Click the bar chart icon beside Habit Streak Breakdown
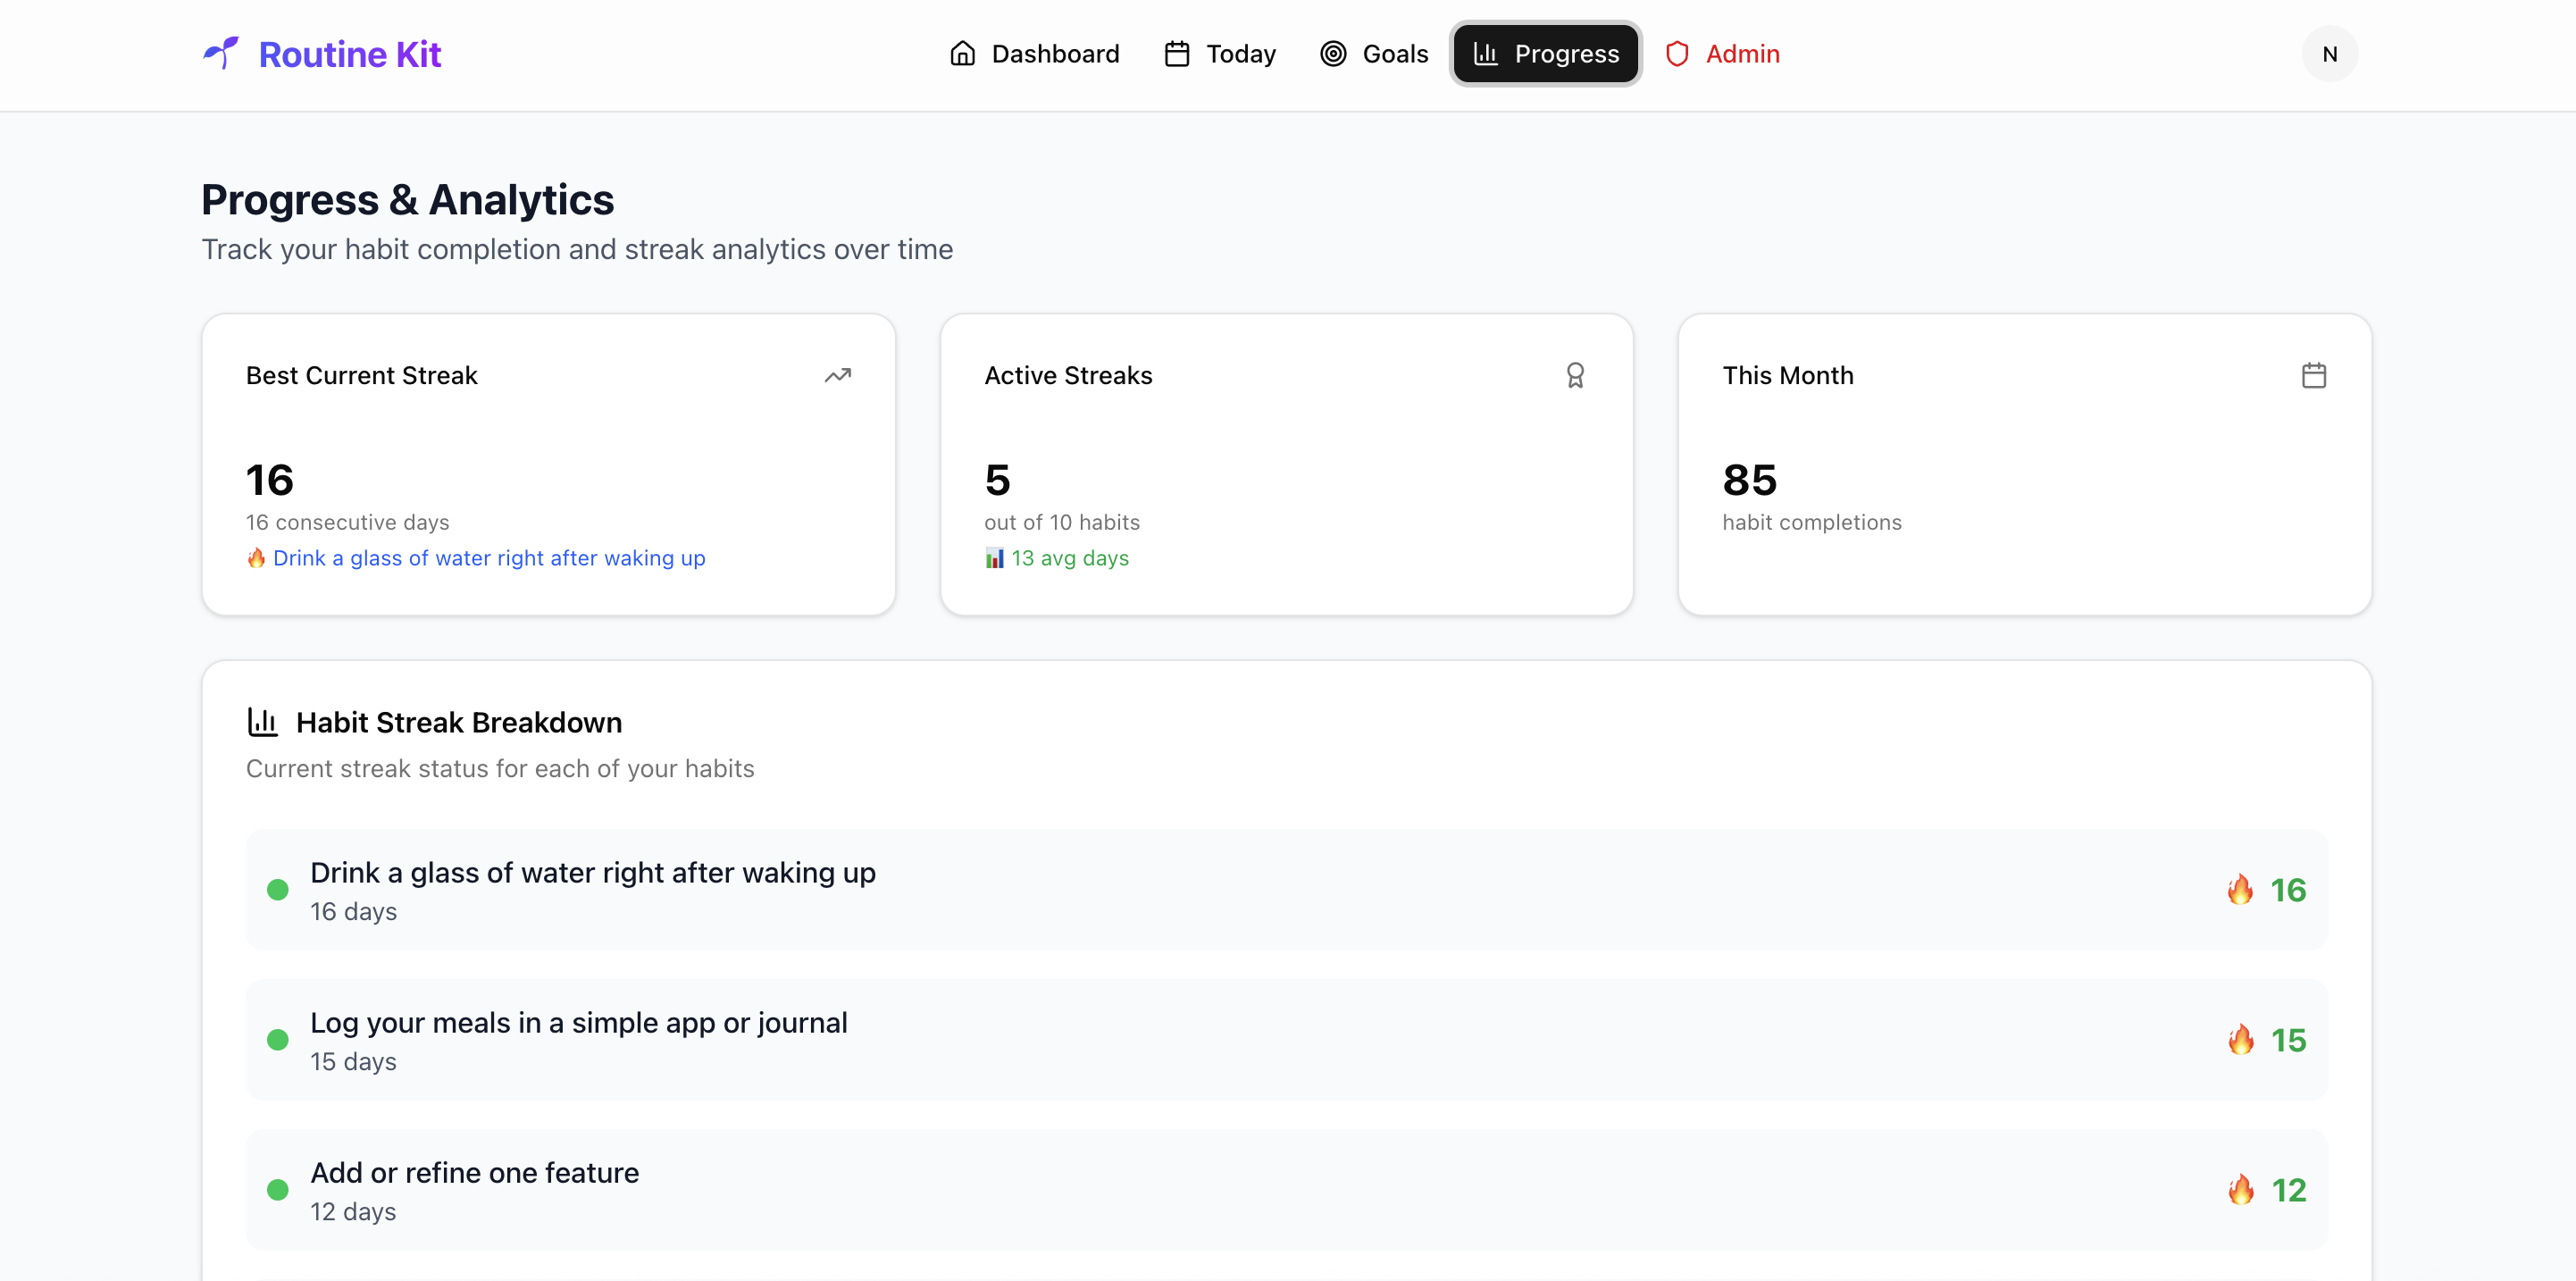The width and height of the screenshot is (2576, 1281). (262, 722)
